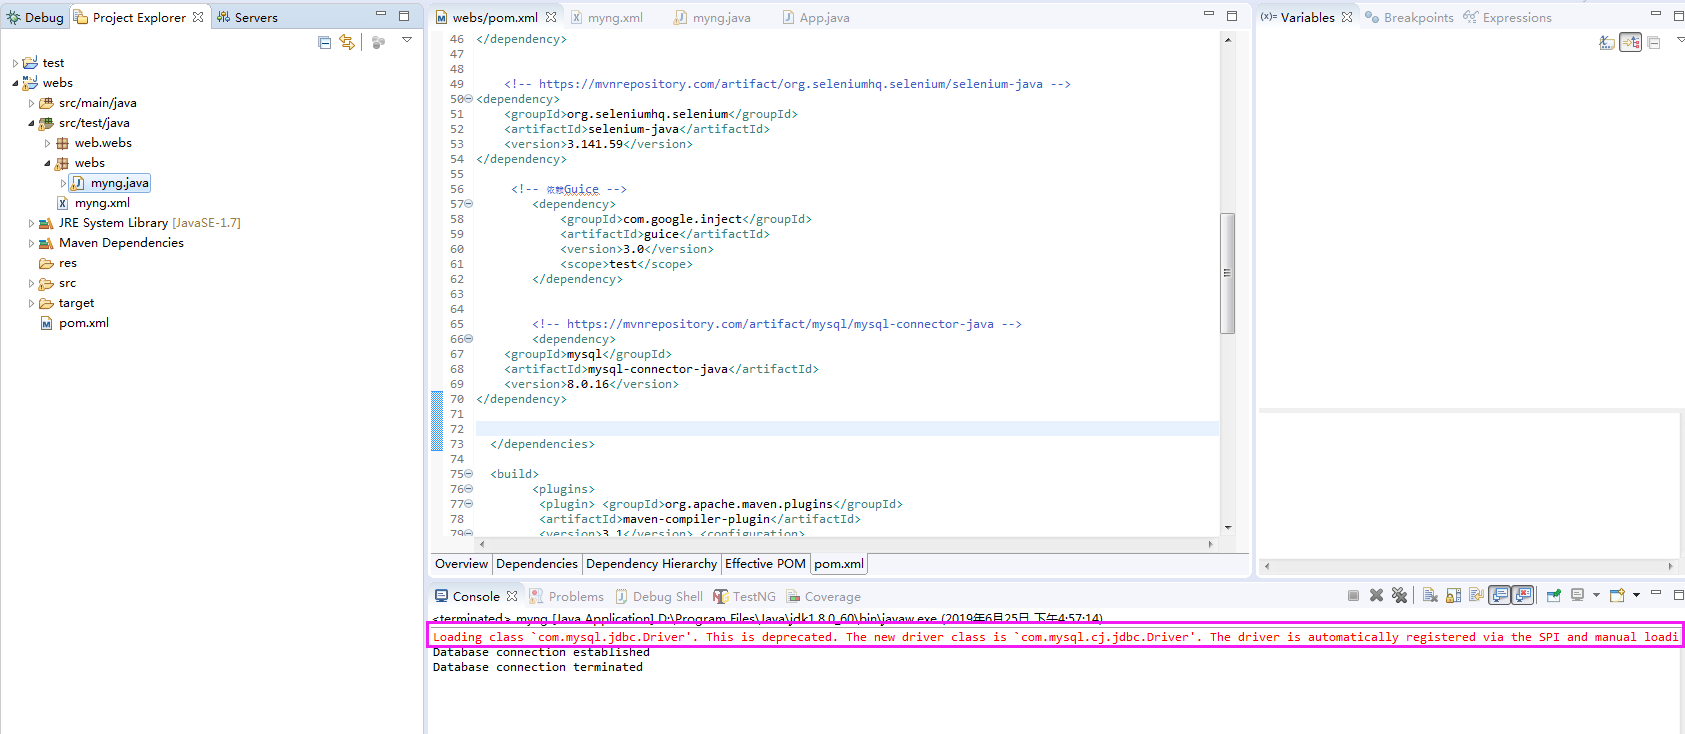Click editor horizontal scrollbar right arrow
The image size is (1685, 734).
click(x=1210, y=544)
